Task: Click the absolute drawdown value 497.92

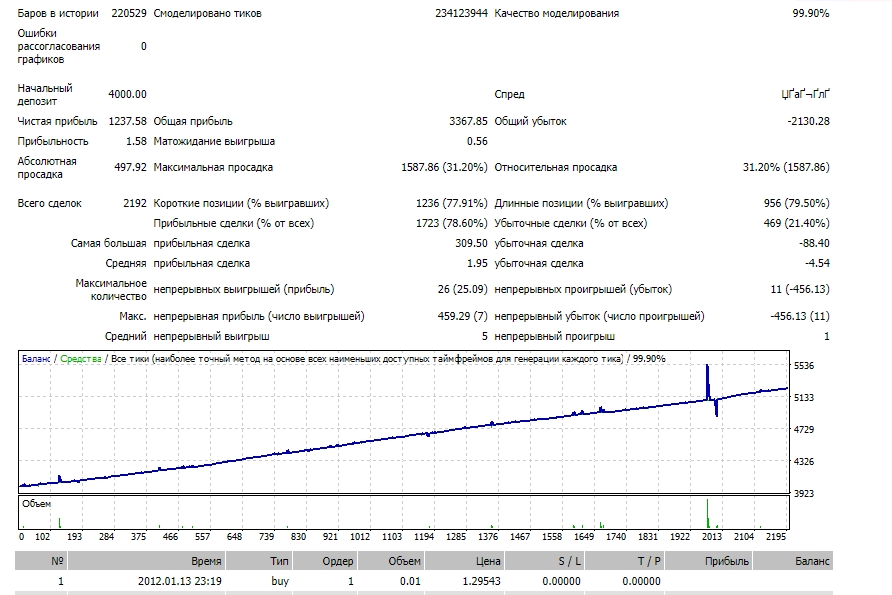Action: point(130,167)
